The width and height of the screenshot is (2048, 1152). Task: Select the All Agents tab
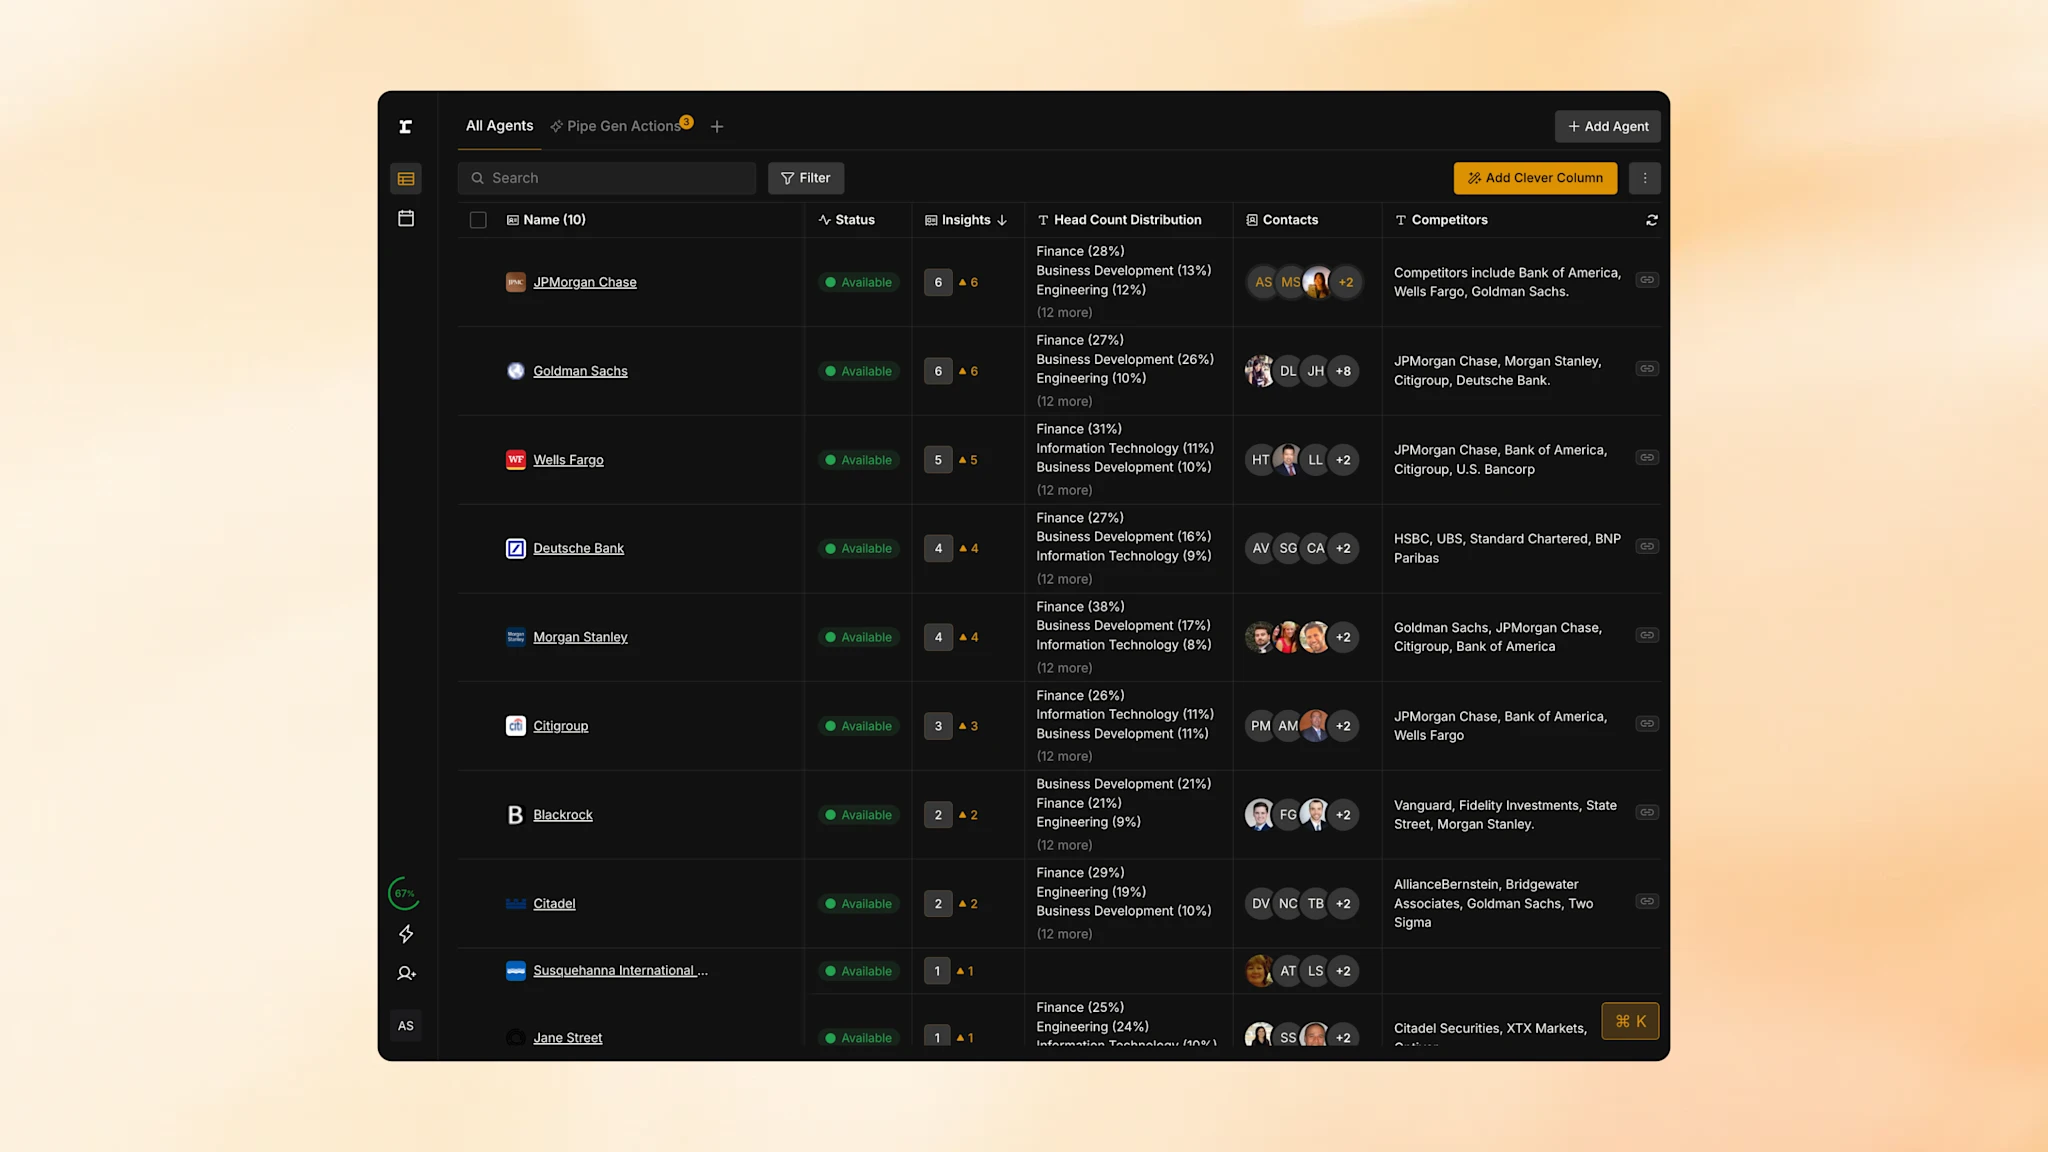[x=499, y=126]
